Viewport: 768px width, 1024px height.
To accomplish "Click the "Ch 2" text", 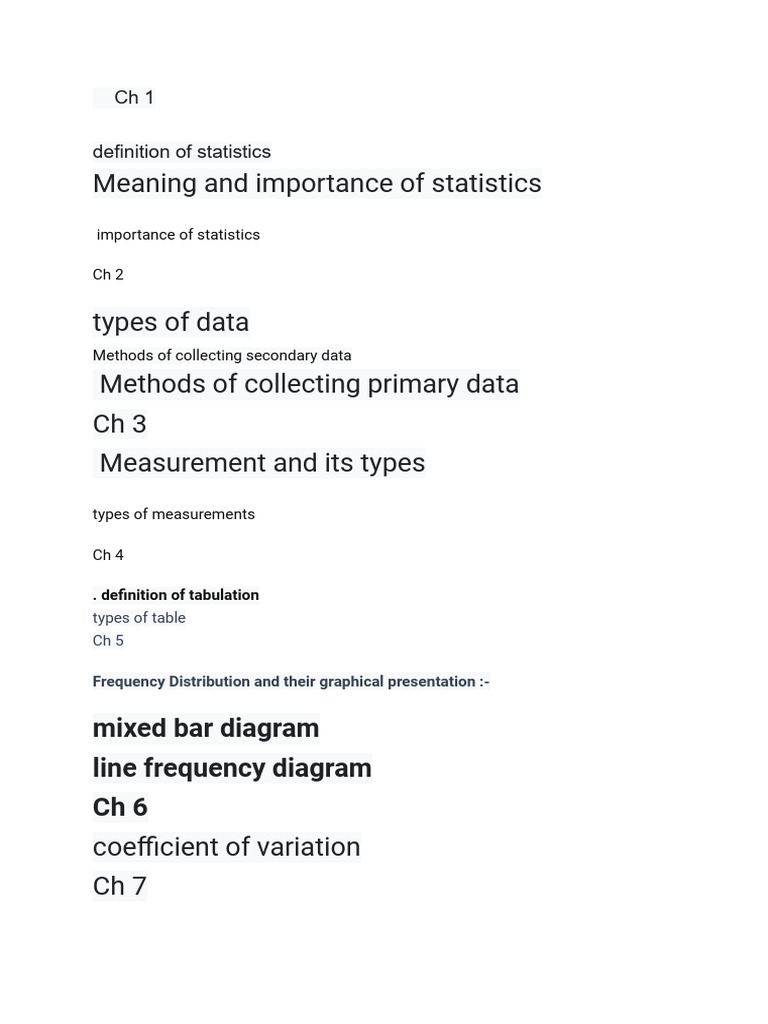I will pyautogui.click(x=108, y=275).
